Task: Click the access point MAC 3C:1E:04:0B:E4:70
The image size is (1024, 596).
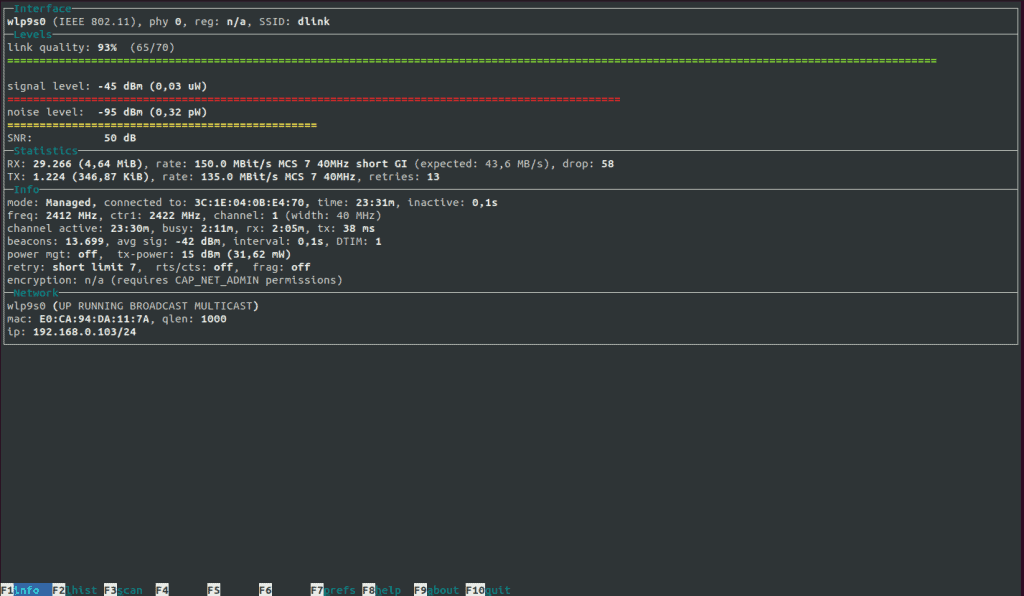Action: pyautogui.click(x=249, y=203)
